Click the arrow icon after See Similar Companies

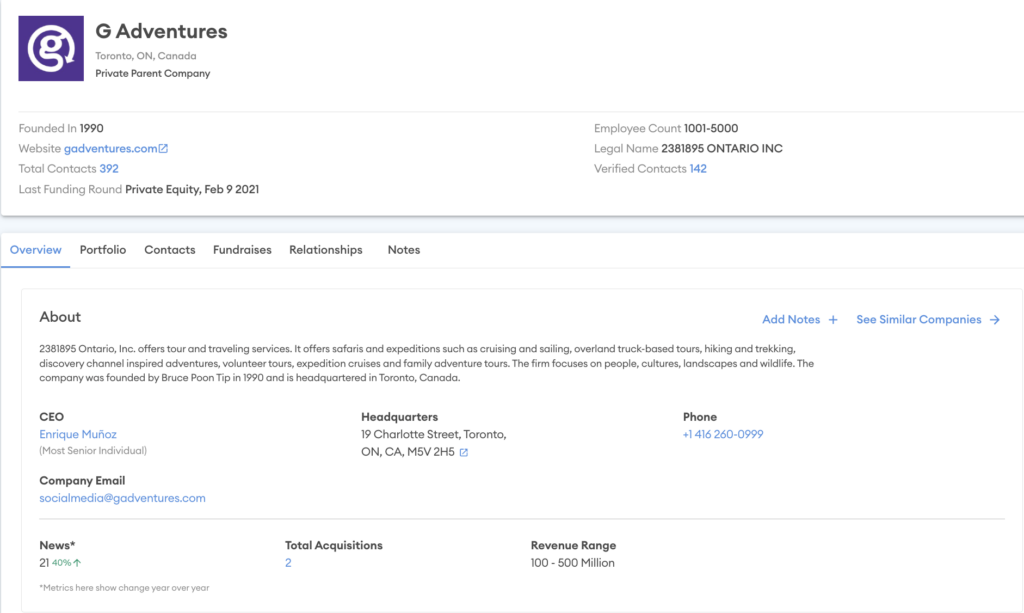(995, 320)
